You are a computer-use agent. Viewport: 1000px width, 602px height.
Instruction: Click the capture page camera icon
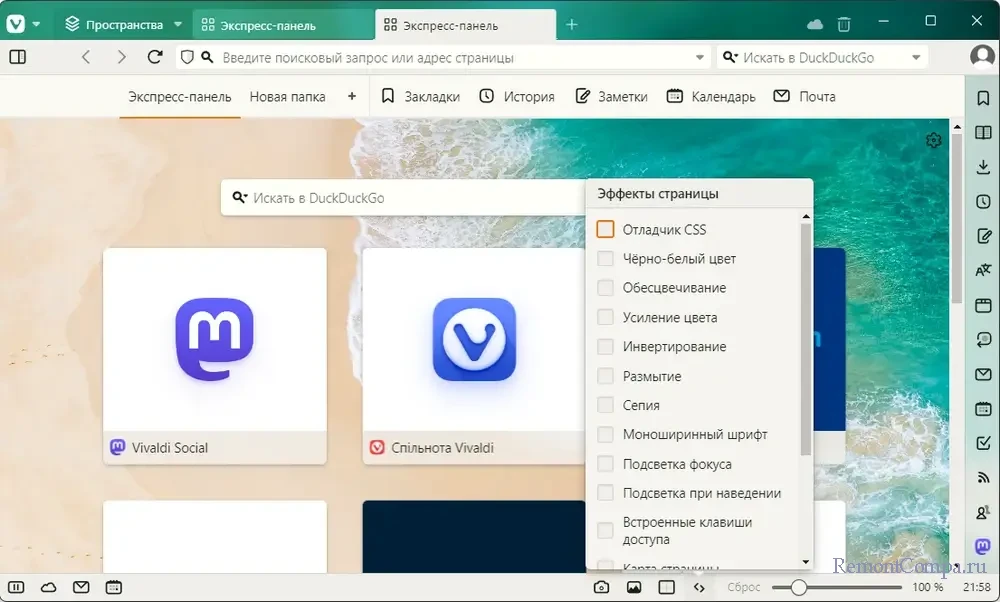pos(601,587)
